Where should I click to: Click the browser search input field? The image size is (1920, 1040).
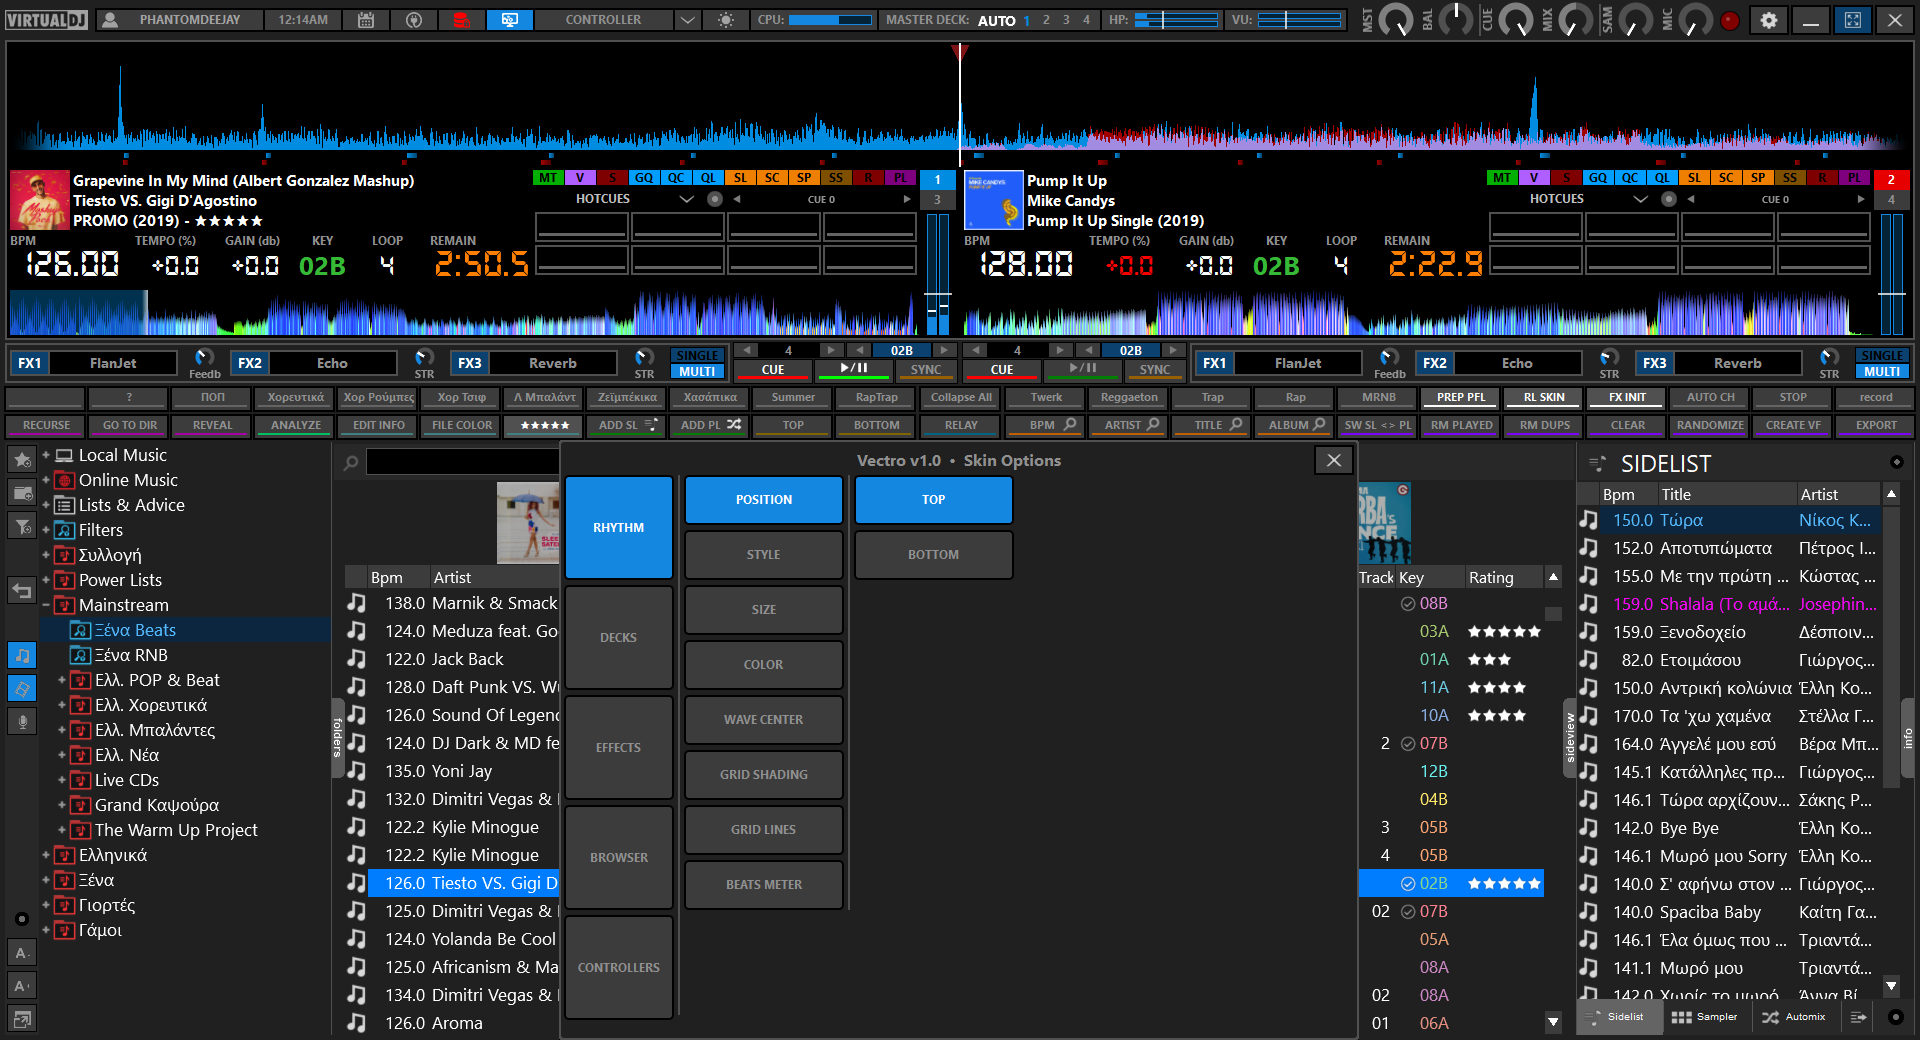coord(462,462)
